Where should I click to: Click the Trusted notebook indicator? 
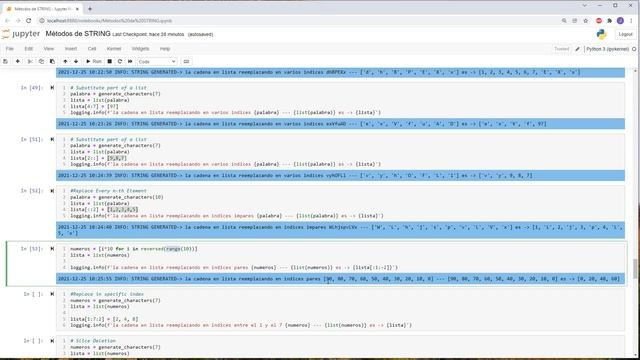pyautogui.click(x=561, y=49)
